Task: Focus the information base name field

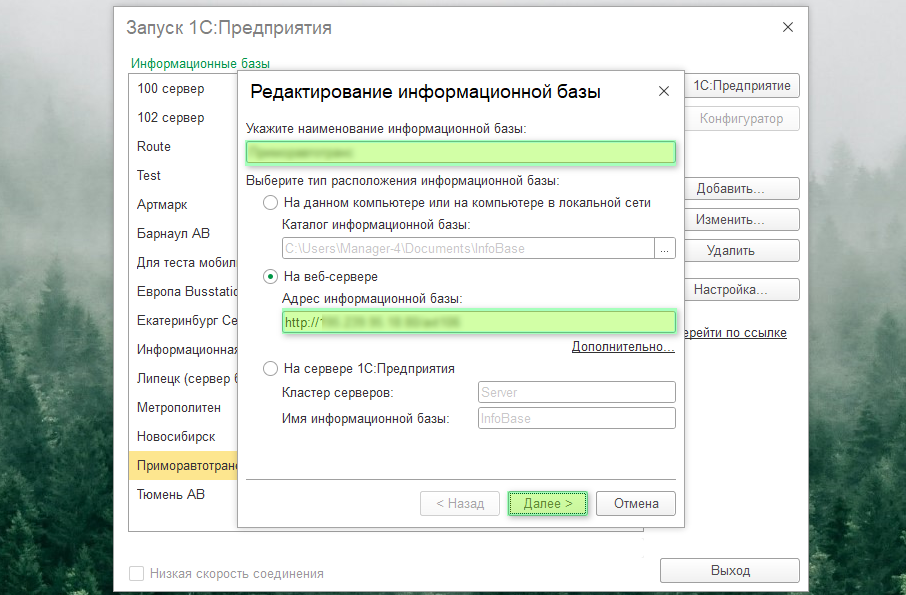Action: click(x=461, y=153)
